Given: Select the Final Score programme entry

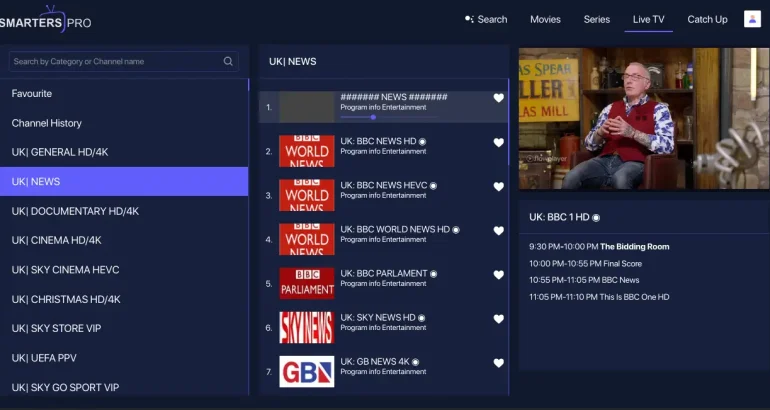Looking at the screenshot, I should tap(585, 264).
